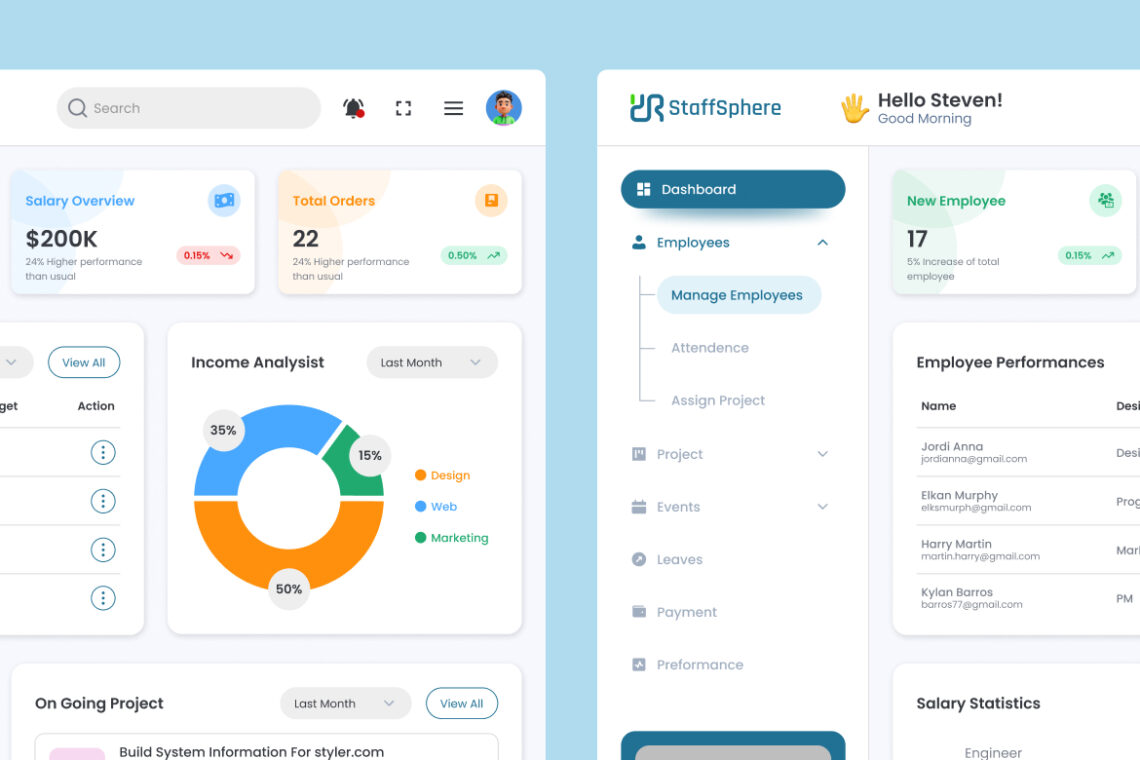Open fourth row action three-dot menu
This screenshot has height=760, width=1140.
[x=103, y=598]
